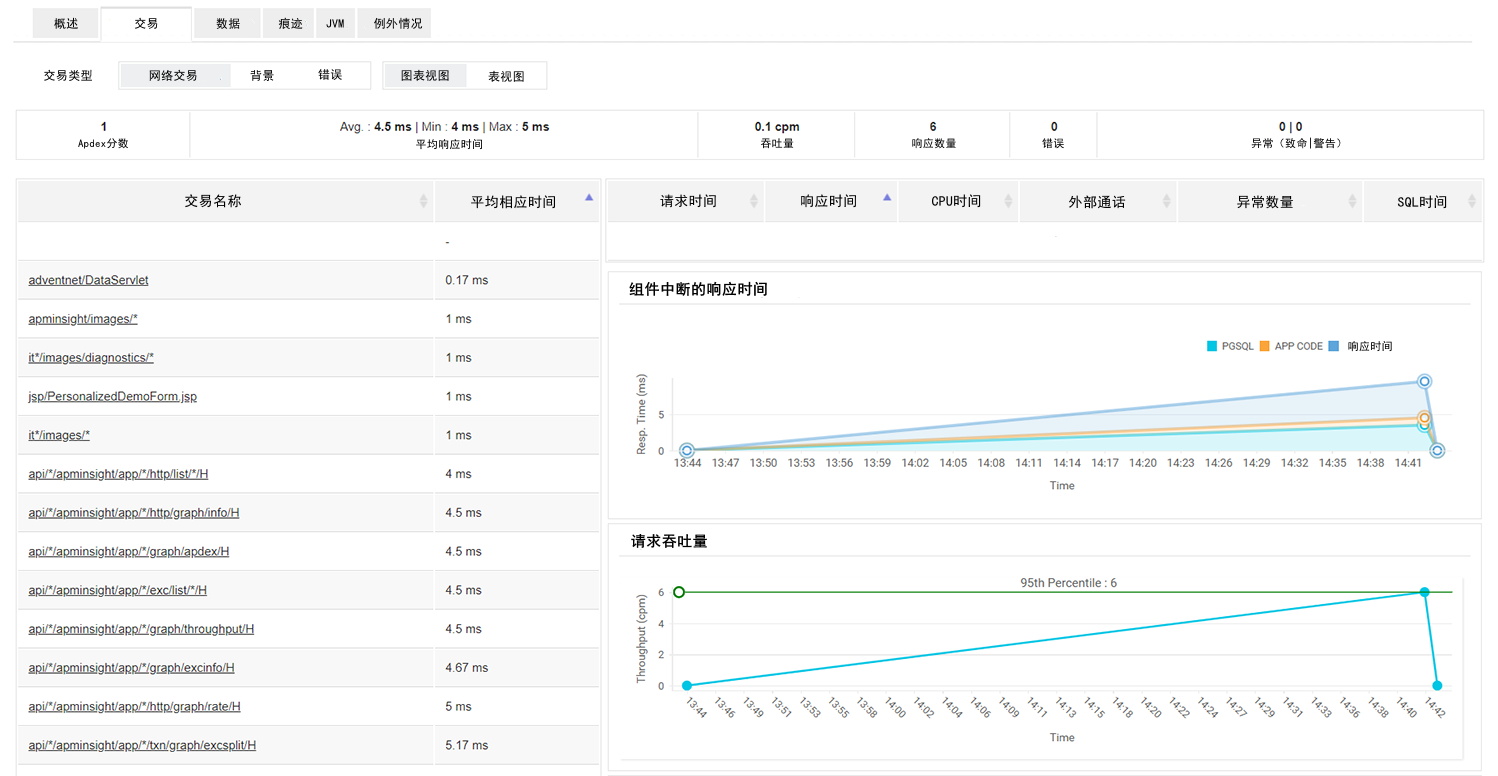Click throughput start point at 13:44
1498x776 pixels.
[687, 686]
